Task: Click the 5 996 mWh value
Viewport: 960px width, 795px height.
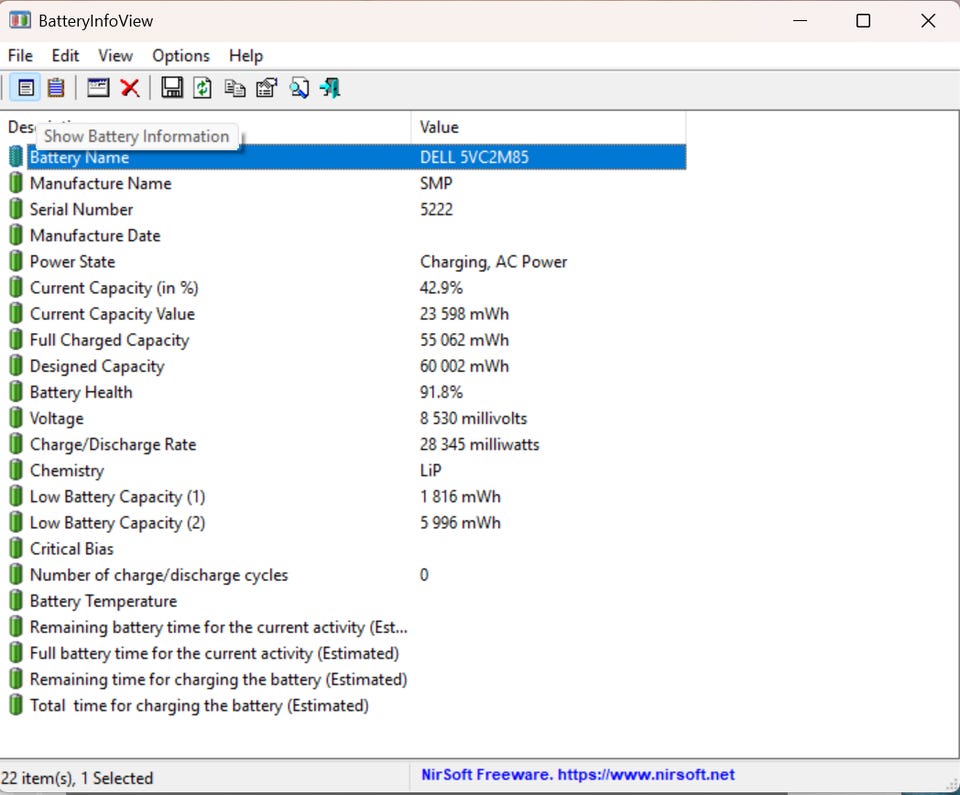Action: click(x=460, y=522)
